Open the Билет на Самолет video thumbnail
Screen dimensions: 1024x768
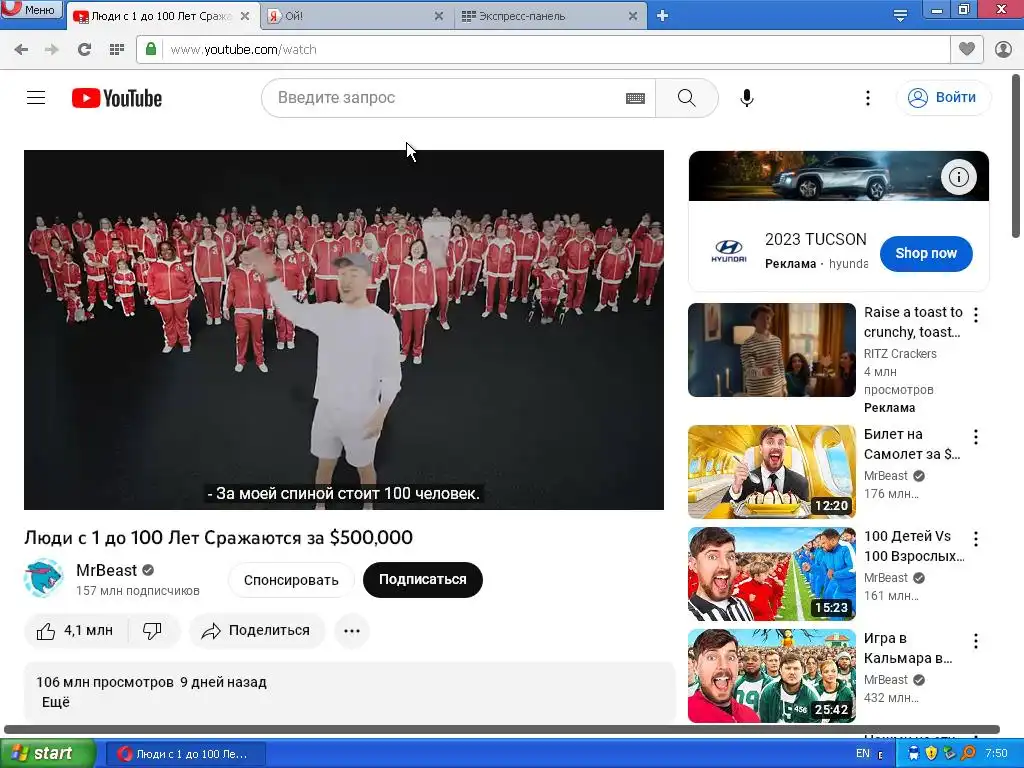click(772, 472)
